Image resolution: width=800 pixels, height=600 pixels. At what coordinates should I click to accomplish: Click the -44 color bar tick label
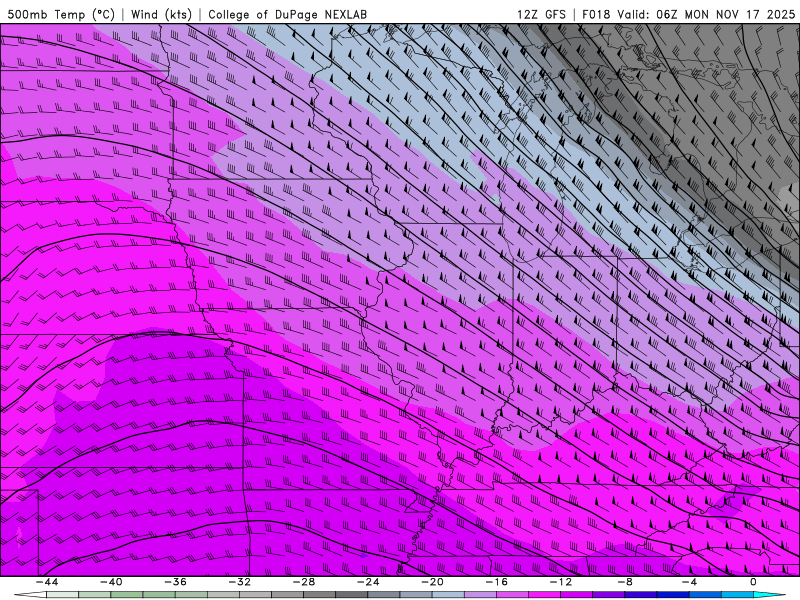pos(47,582)
